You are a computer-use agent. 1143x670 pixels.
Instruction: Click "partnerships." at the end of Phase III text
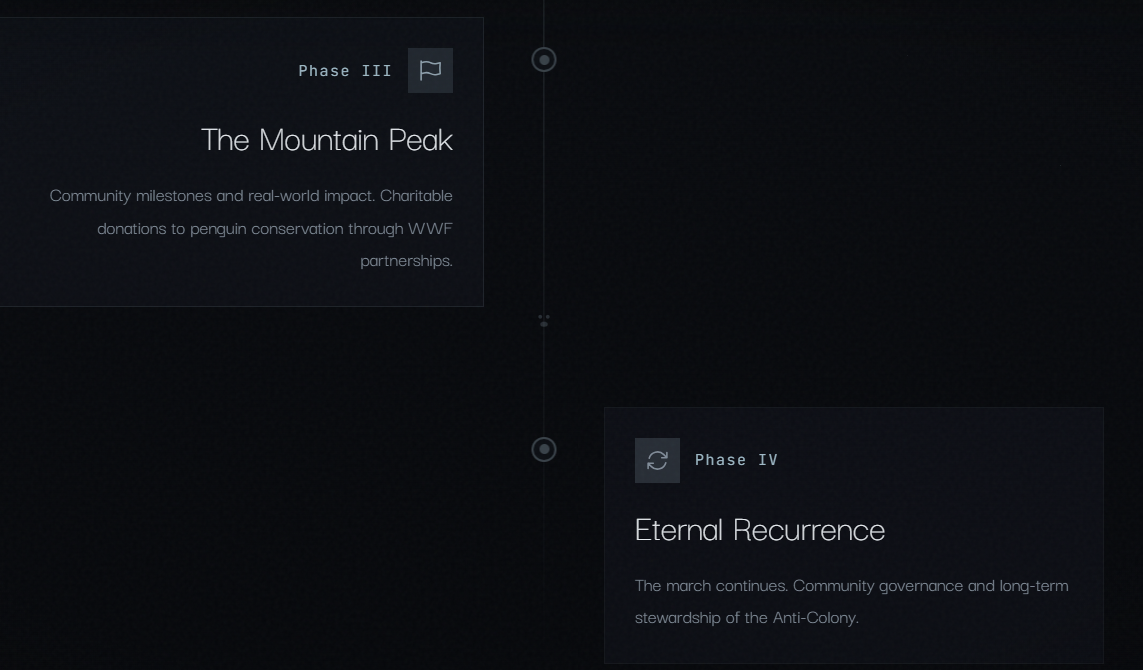[406, 261]
